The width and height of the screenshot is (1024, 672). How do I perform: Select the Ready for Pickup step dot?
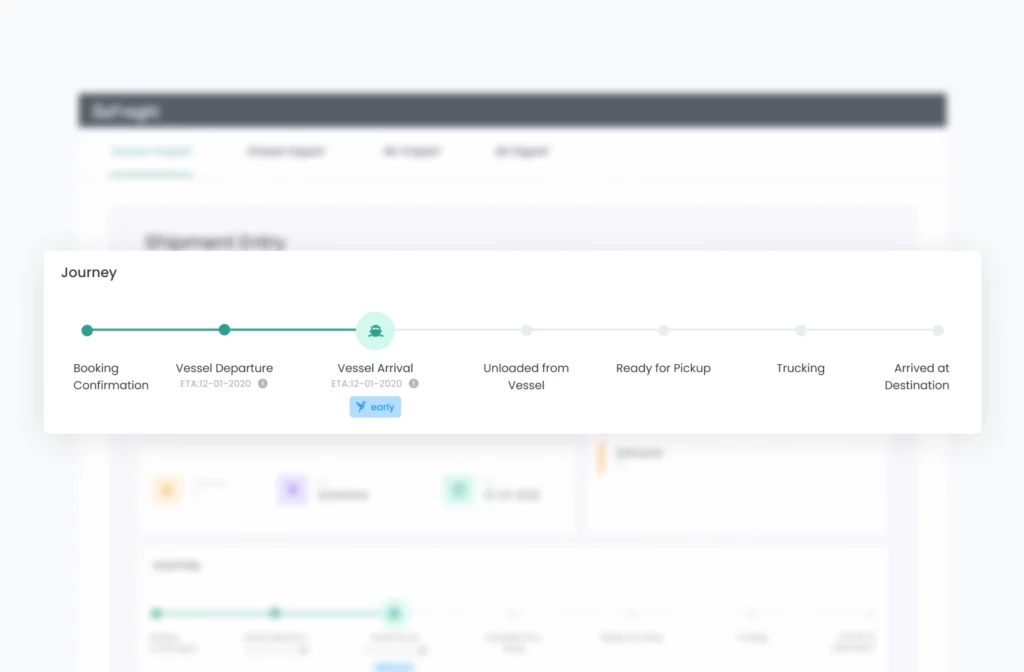(x=663, y=330)
